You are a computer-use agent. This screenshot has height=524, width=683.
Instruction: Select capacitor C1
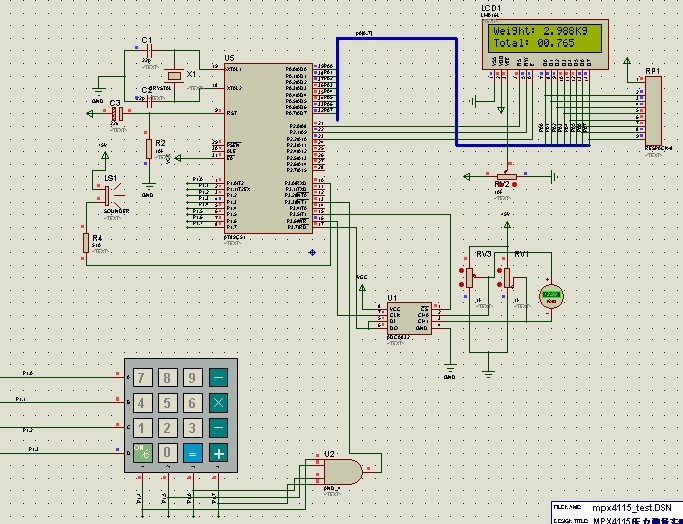(x=148, y=51)
